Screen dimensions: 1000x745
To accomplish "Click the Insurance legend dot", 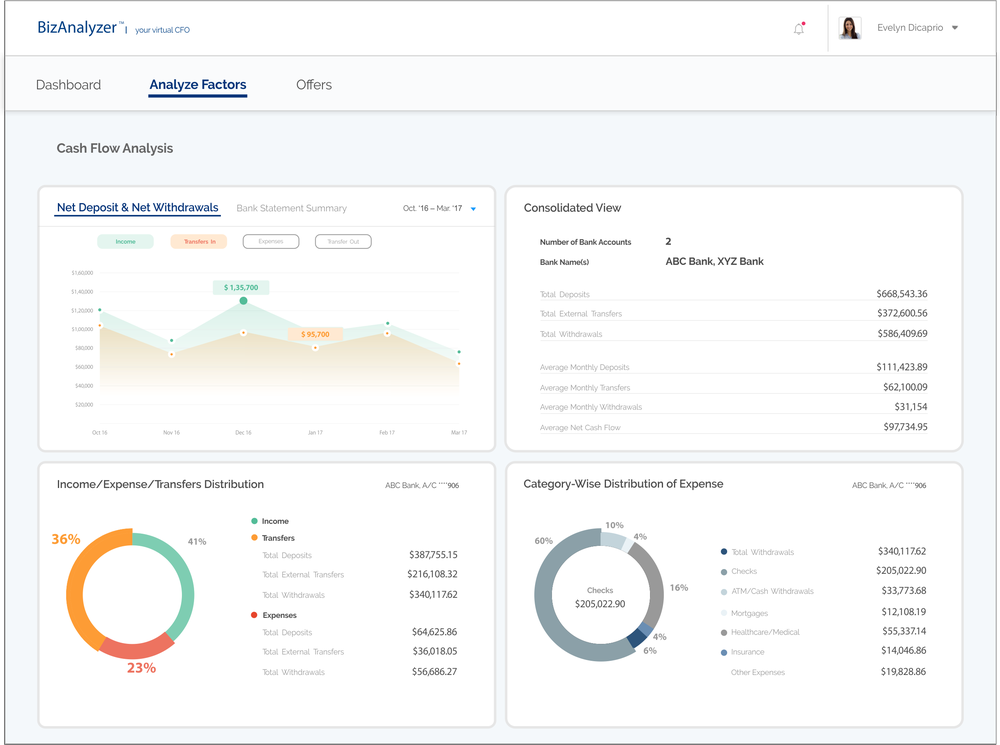I will (724, 652).
